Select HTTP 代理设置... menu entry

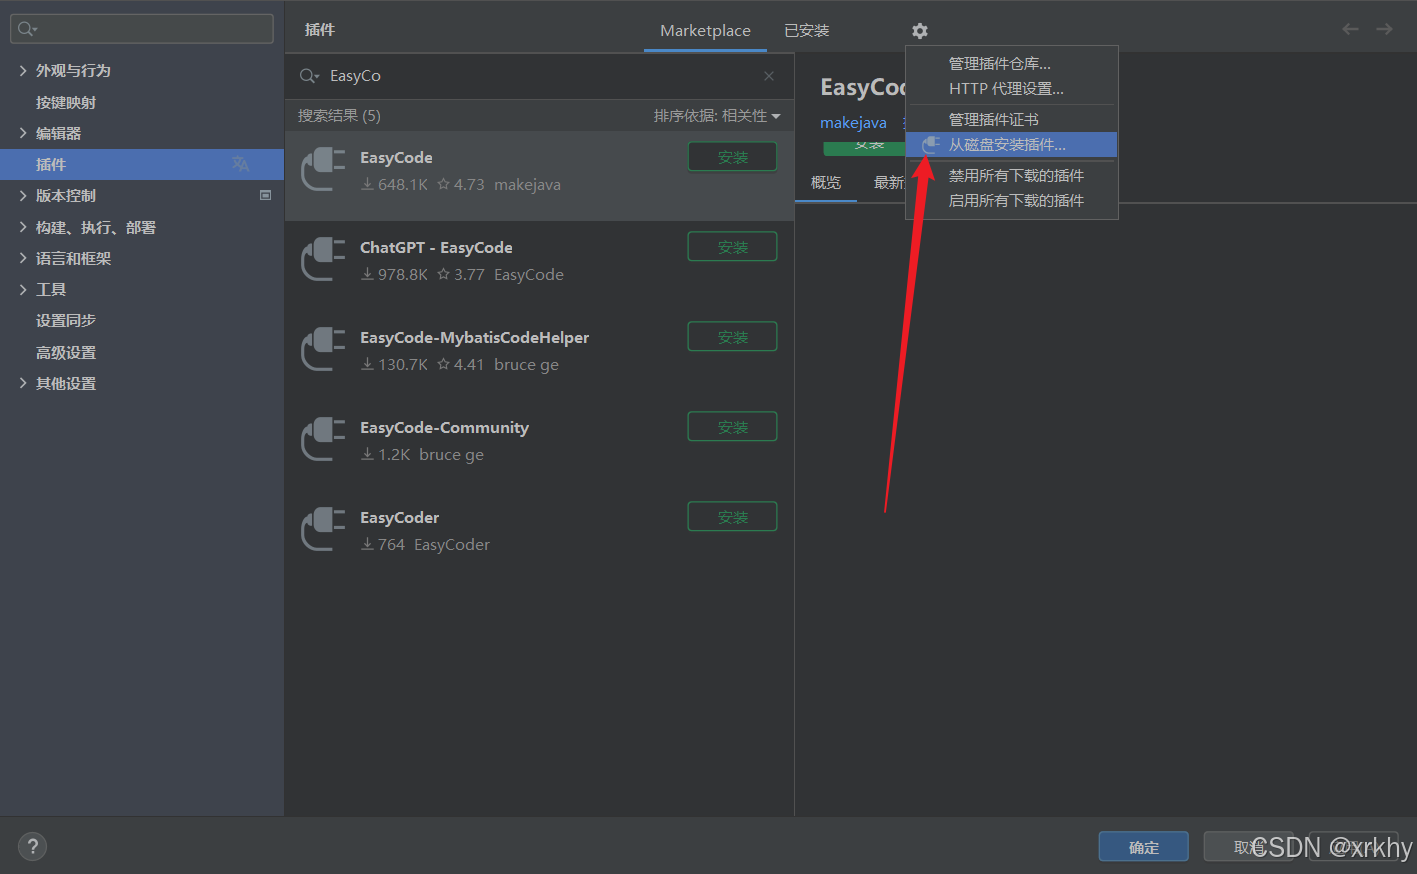[1011, 88]
